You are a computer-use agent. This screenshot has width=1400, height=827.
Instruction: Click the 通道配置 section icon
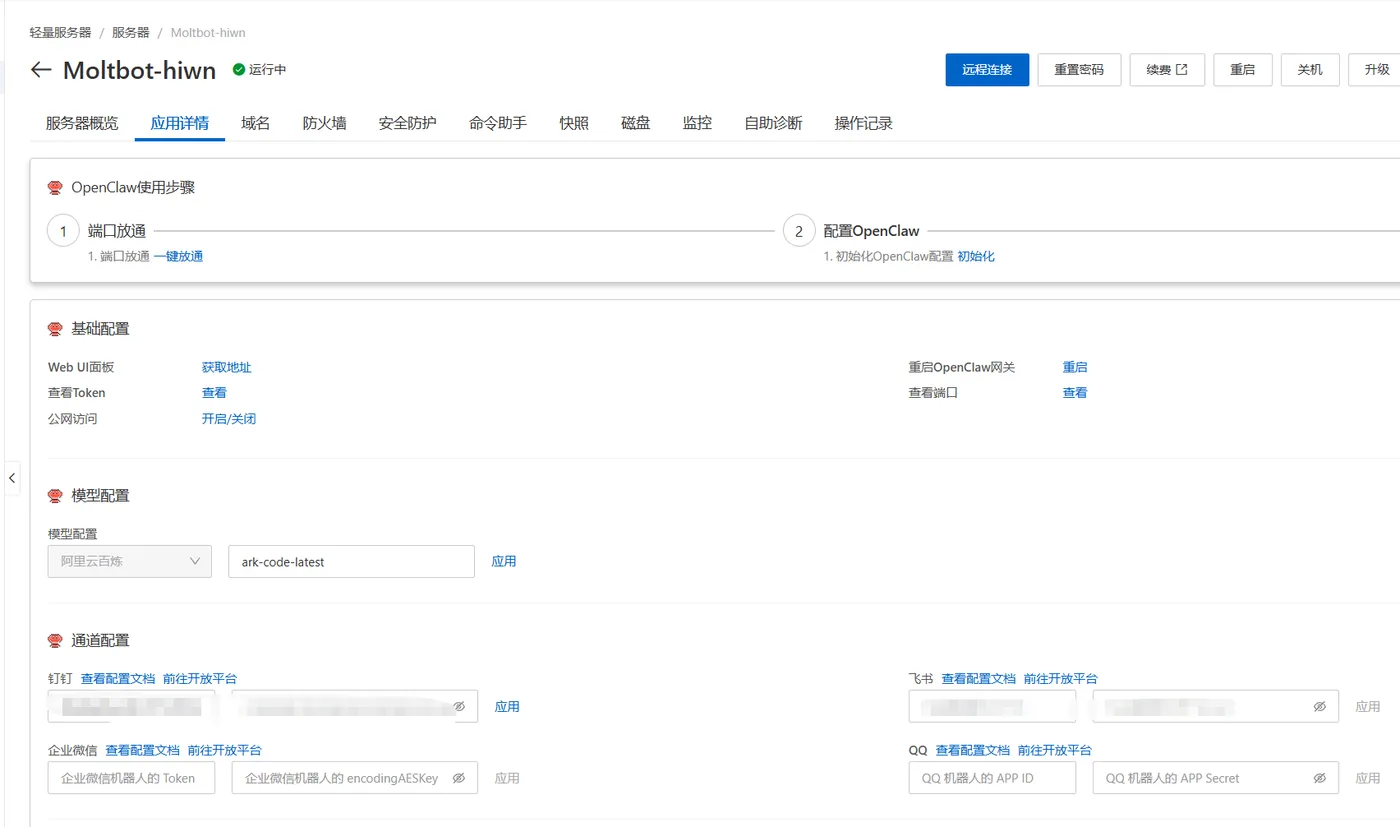coord(55,641)
